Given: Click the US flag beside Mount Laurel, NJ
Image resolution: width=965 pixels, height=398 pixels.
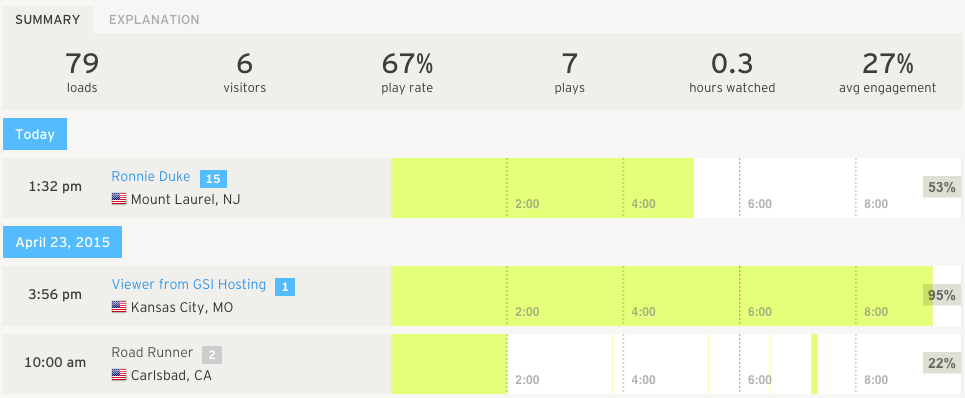Looking at the screenshot, I should 119,199.
